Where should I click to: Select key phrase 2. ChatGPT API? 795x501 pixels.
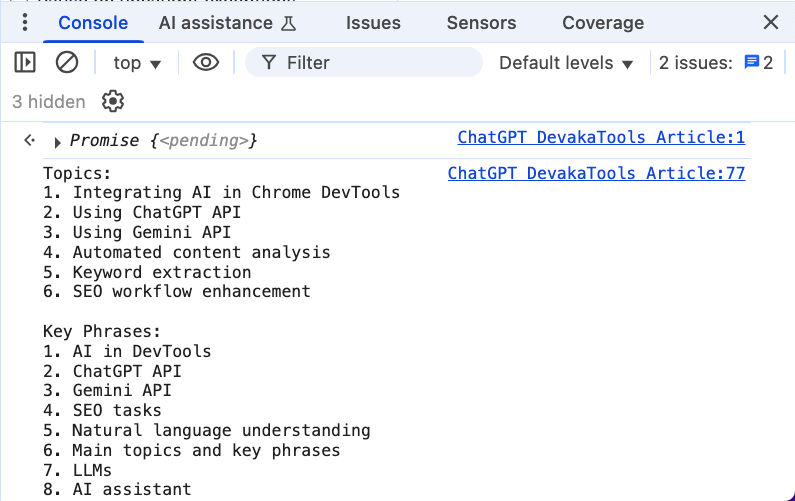(112, 371)
